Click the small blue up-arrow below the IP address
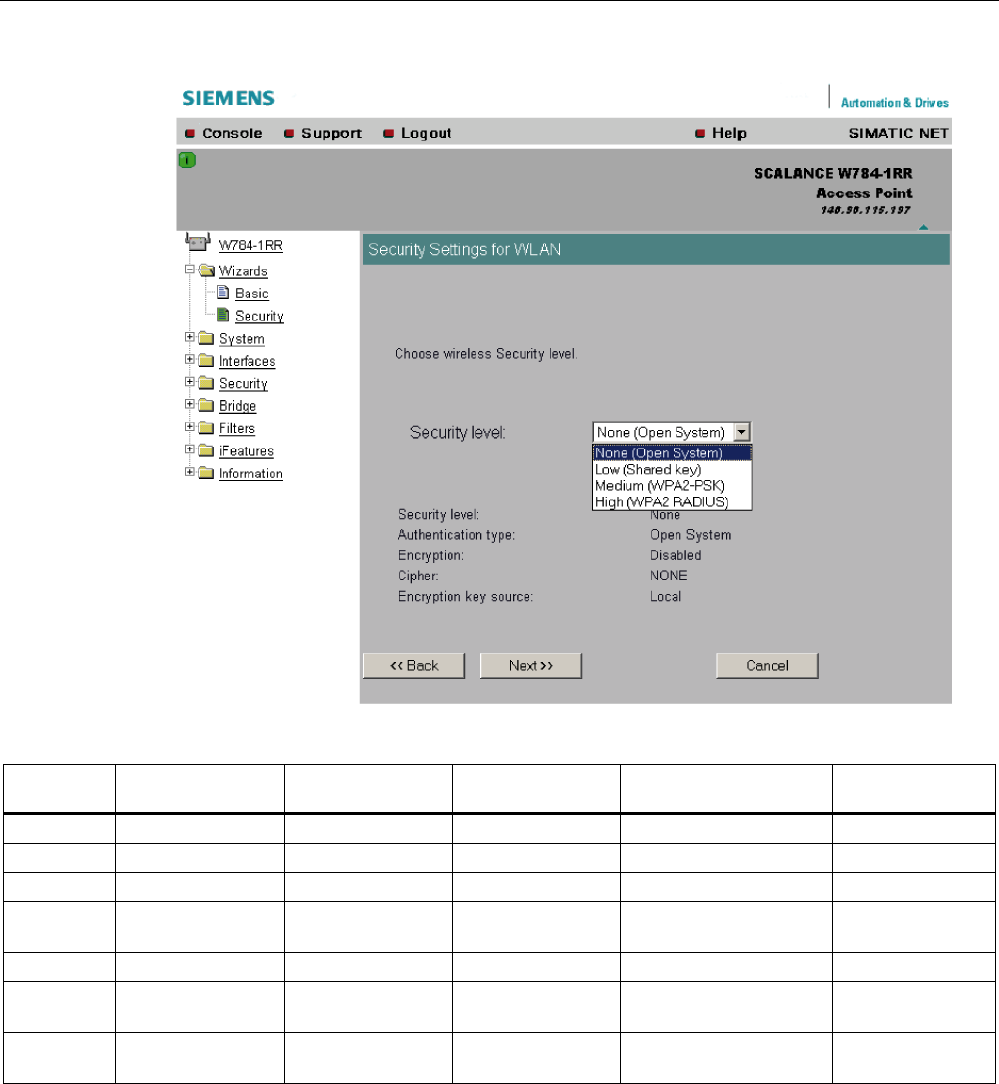999x1084 pixels. point(924,227)
